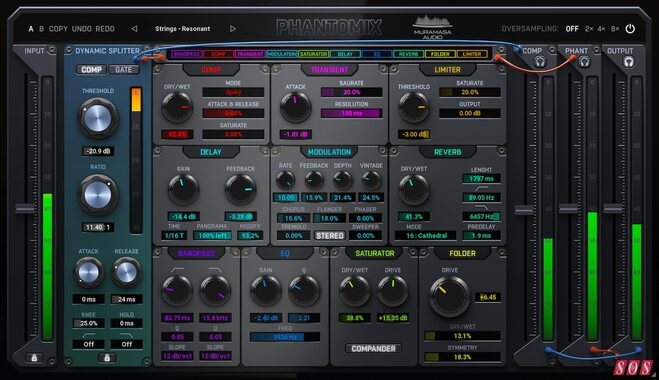Select the LIMITER tab in the chain
659x380 pixels.
[472, 54]
